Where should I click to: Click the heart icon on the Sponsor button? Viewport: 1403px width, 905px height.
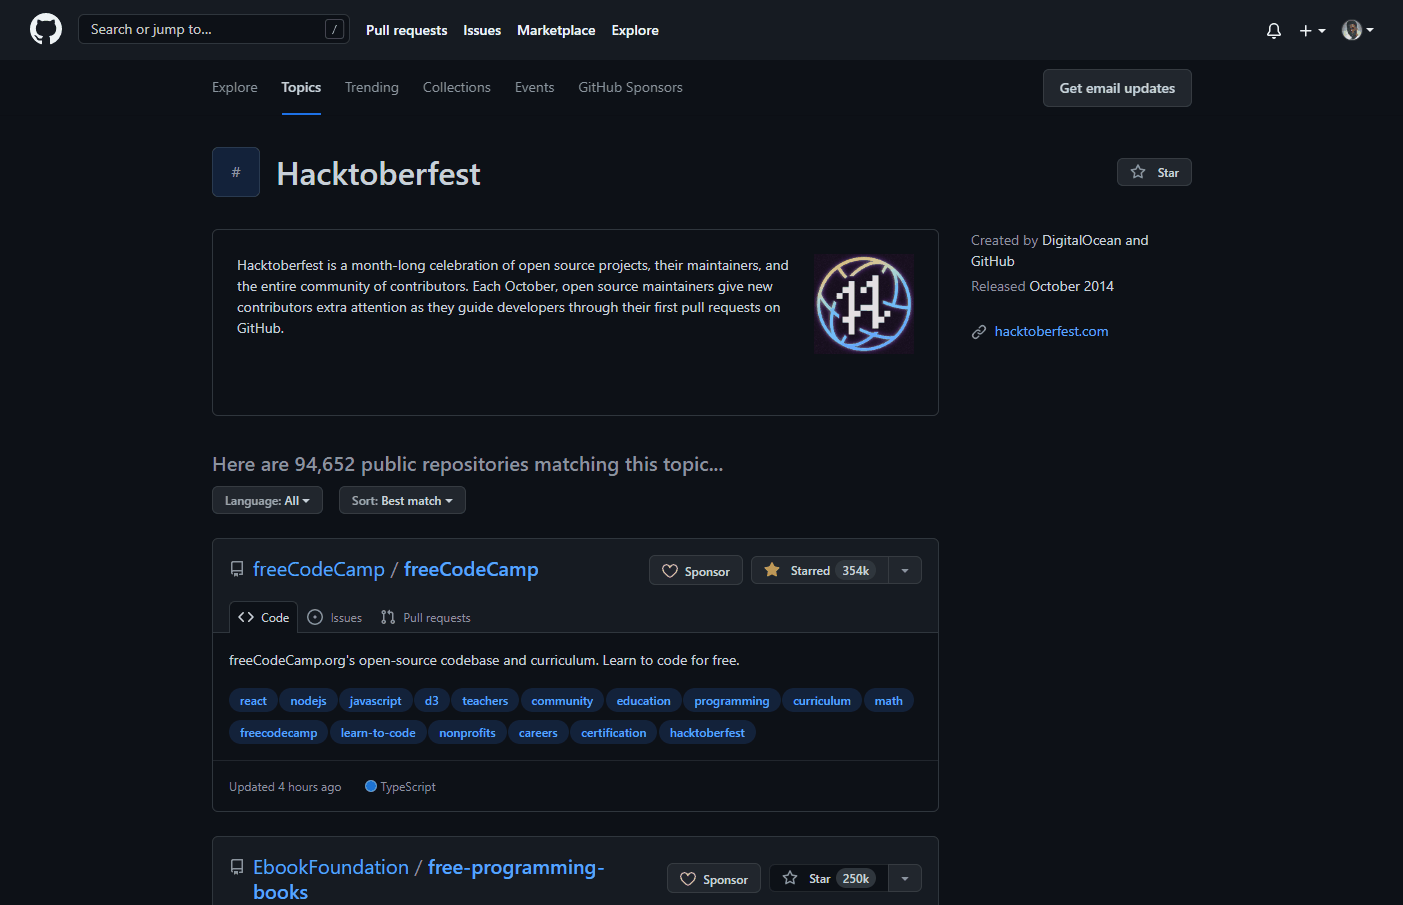tap(671, 570)
